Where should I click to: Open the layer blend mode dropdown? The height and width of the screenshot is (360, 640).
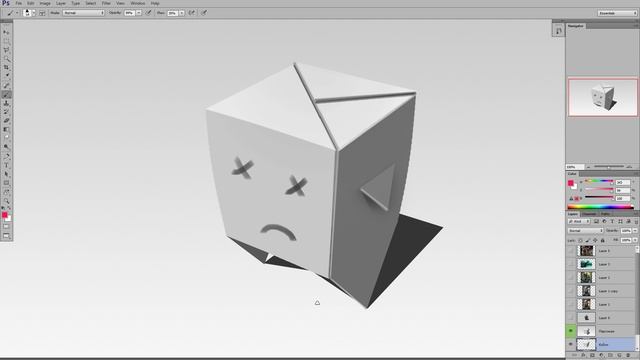pos(585,231)
